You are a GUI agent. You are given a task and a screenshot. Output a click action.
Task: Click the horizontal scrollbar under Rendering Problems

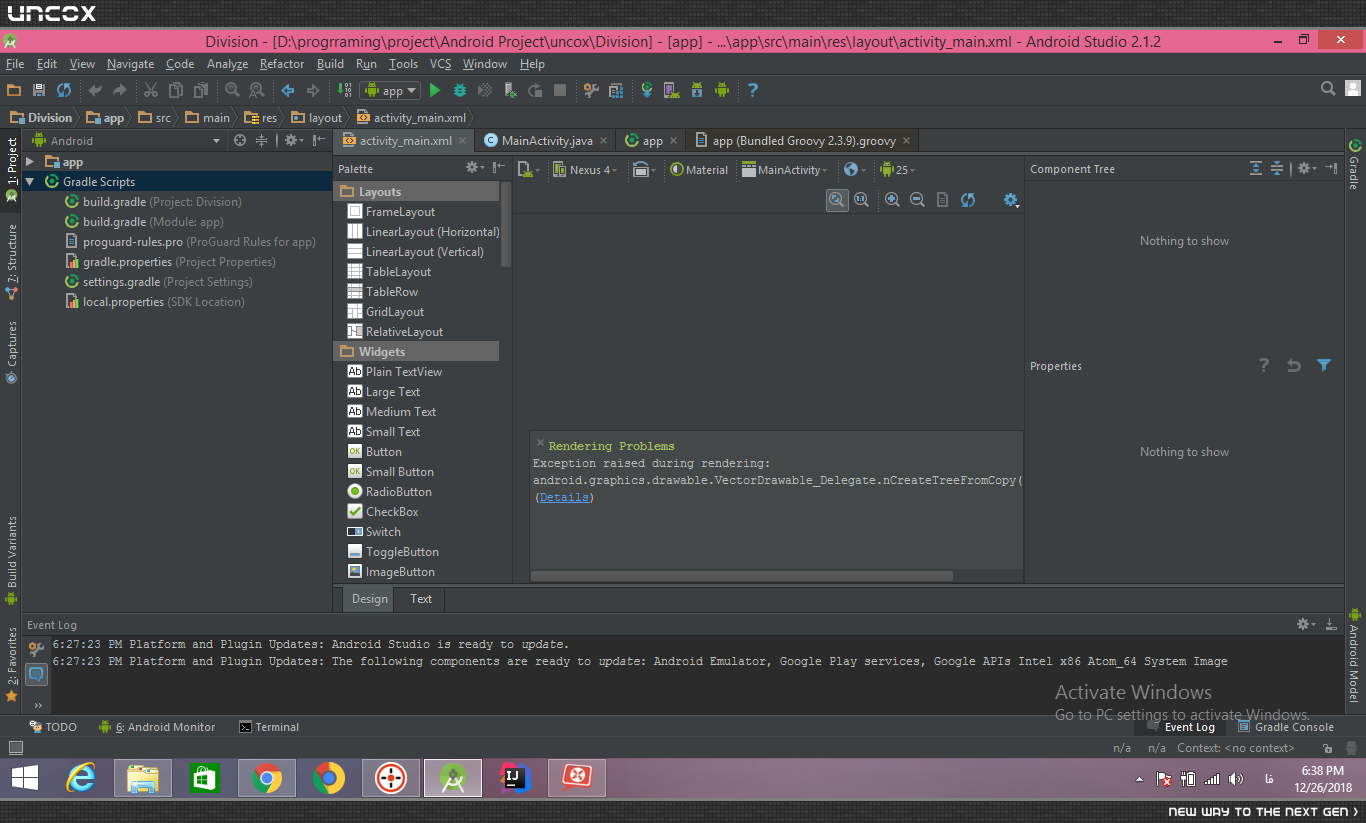742,576
